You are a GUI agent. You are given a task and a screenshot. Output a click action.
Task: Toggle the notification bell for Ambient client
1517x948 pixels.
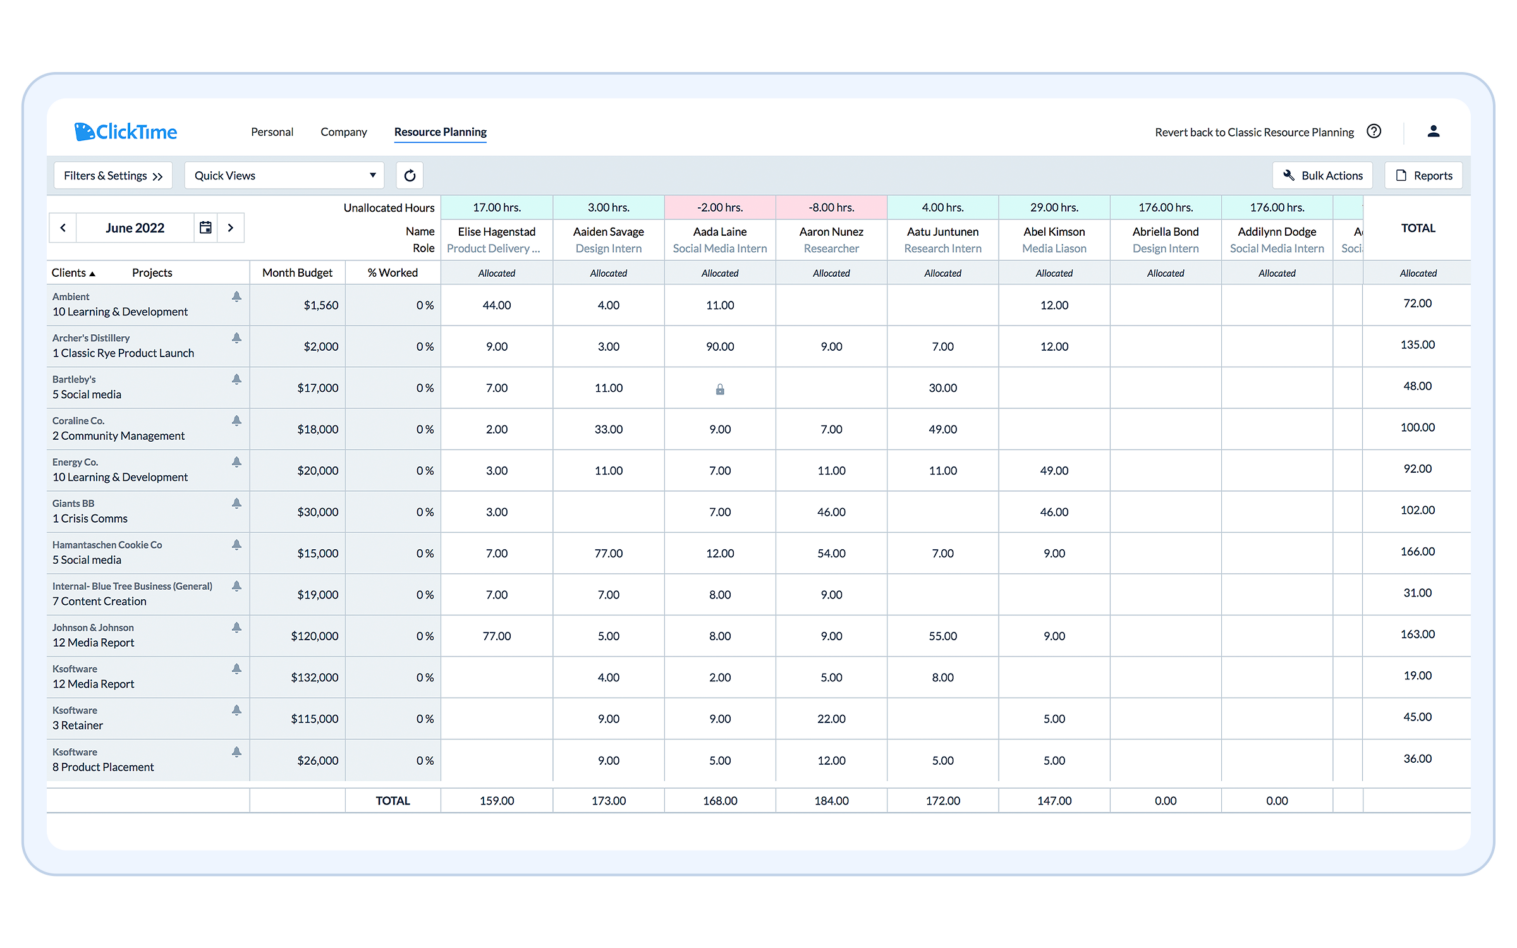click(x=236, y=296)
